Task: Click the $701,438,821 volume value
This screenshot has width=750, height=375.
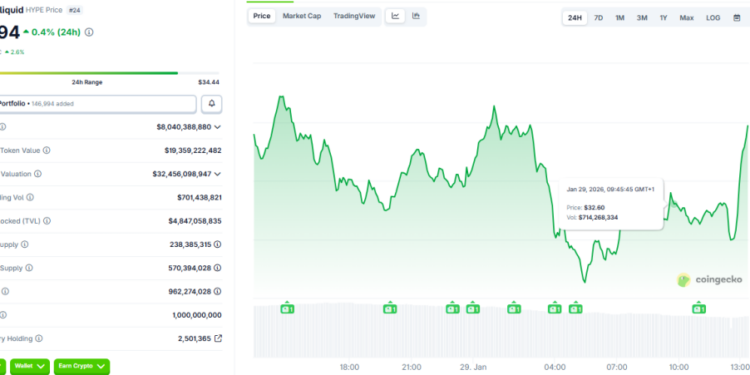Action: [x=199, y=197]
